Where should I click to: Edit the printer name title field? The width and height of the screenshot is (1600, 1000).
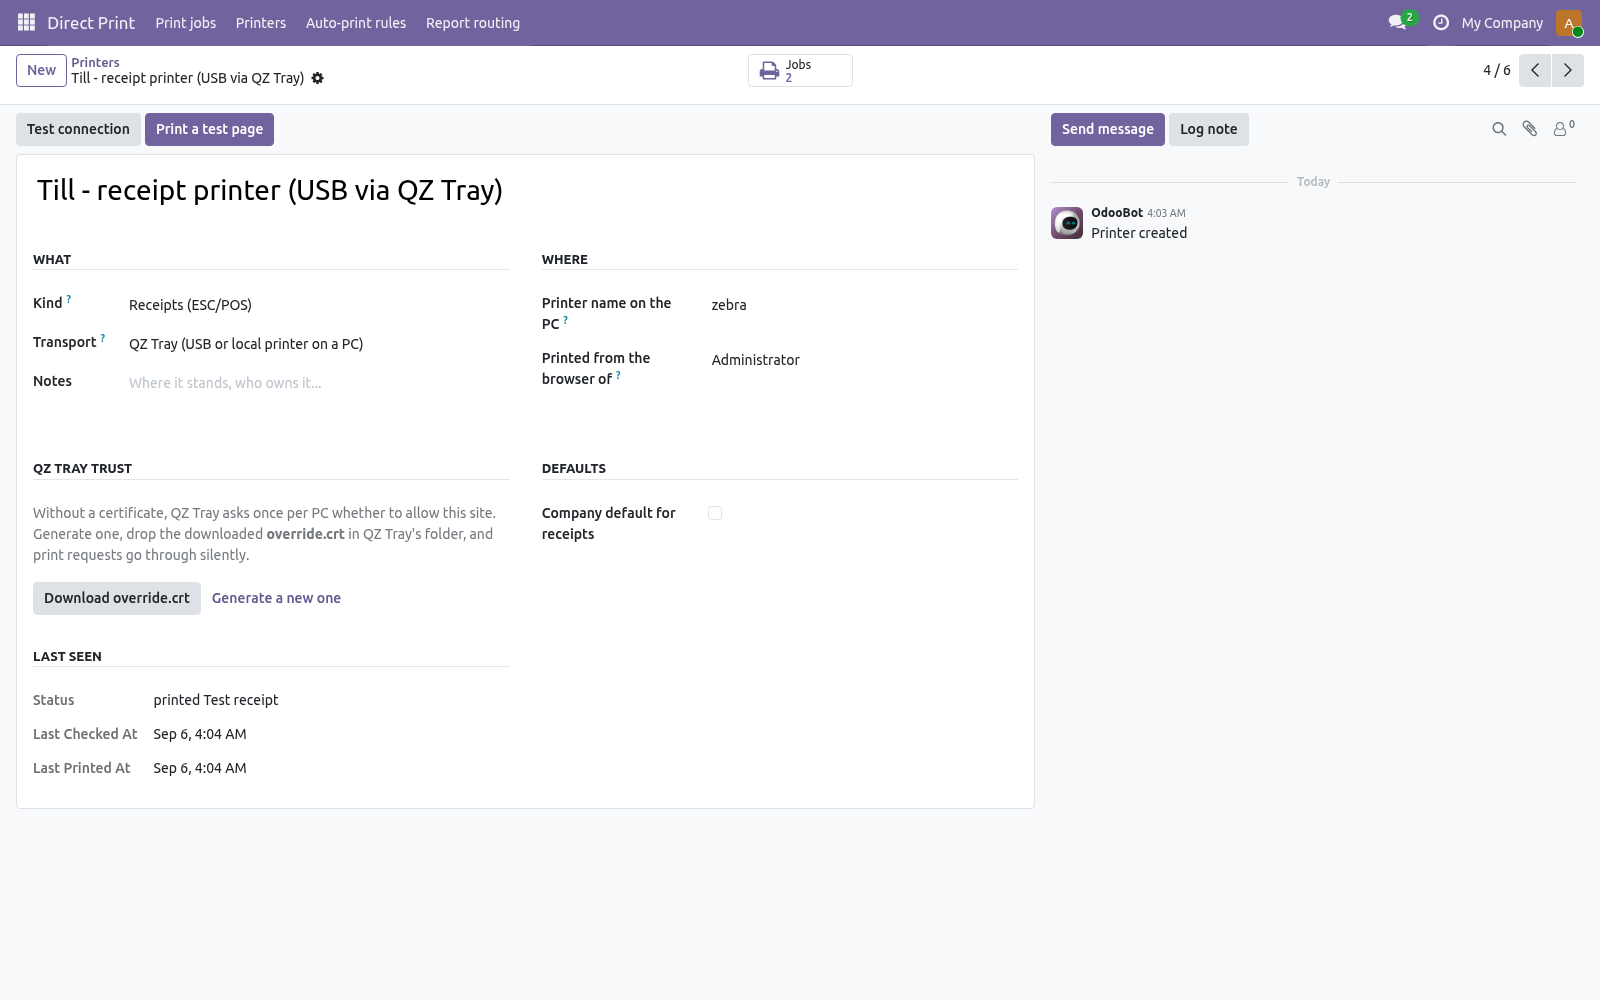(526, 190)
